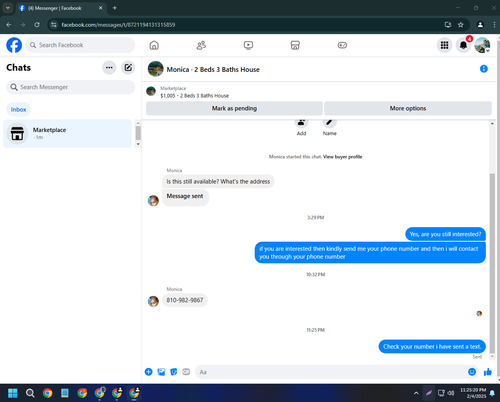This screenshot has width=500, height=402.
Task: View site information icon in address bar
Action: click(54, 25)
